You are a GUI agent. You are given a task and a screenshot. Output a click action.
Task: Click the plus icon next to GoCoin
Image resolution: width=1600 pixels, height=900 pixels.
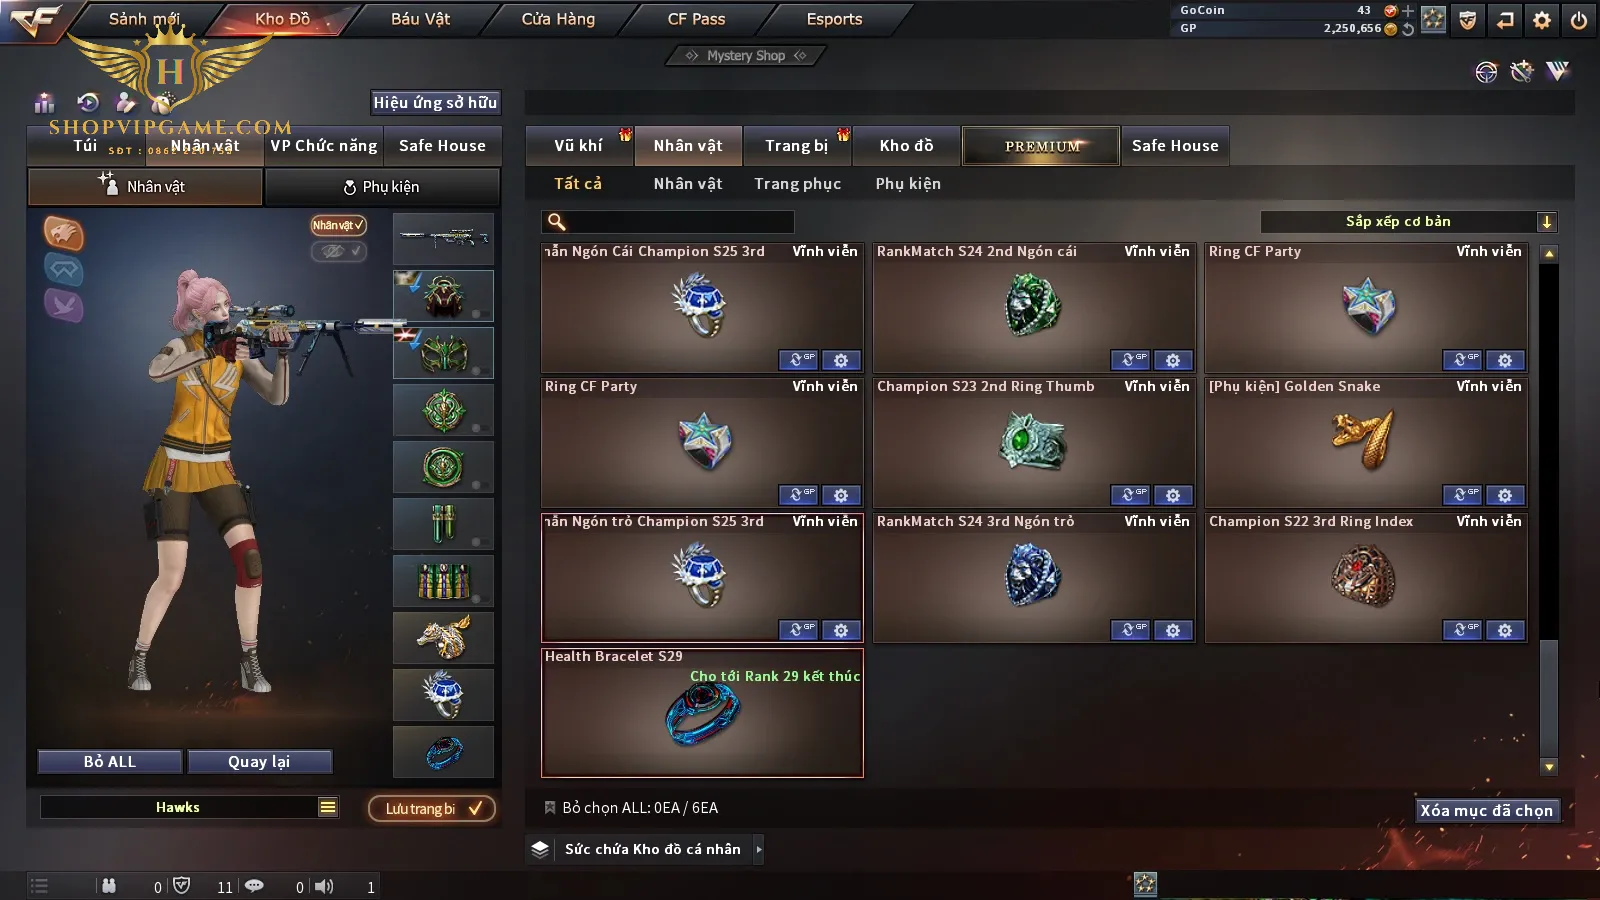pyautogui.click(x=1408, y=11)
